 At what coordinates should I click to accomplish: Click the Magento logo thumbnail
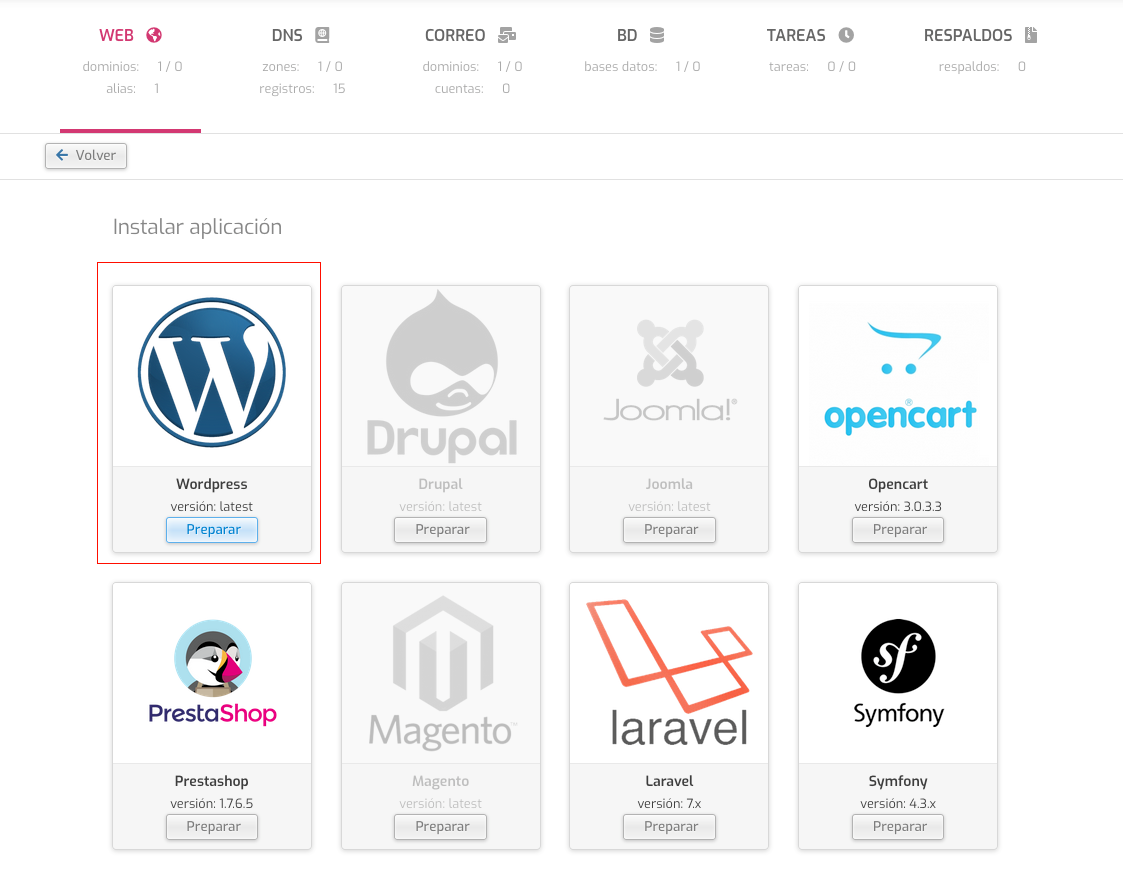pos(441,673)
